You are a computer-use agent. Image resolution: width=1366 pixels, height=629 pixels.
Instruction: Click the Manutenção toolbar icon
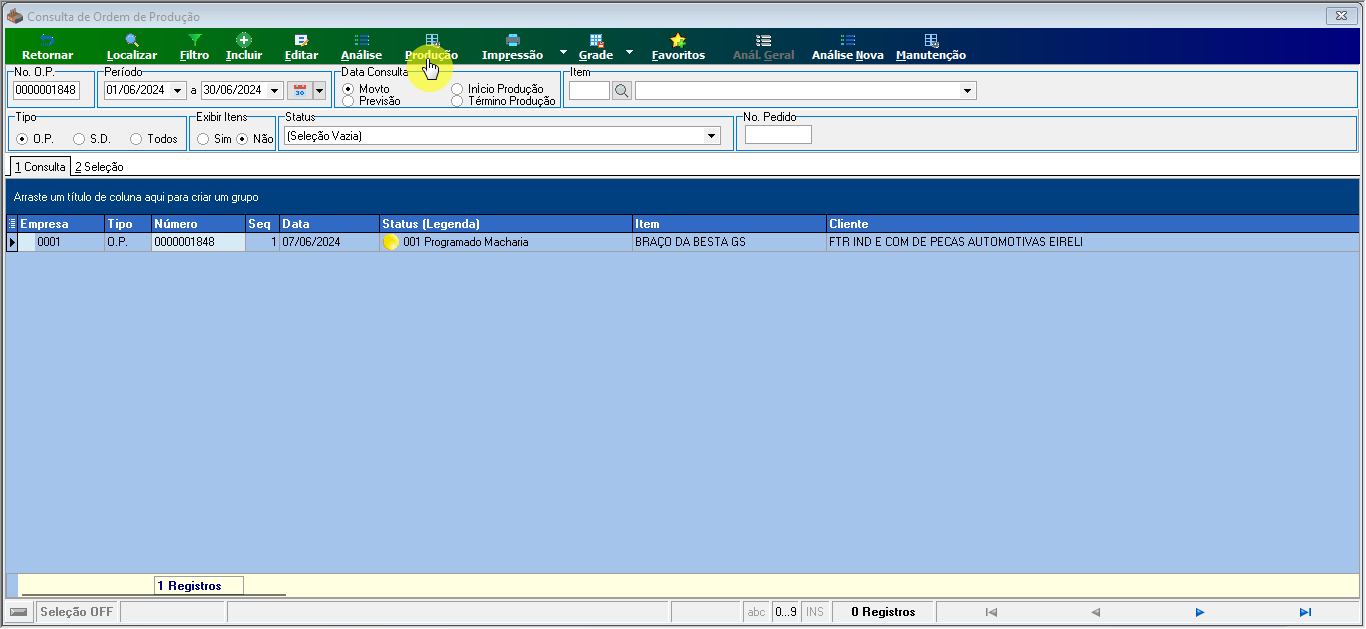(931, 40)
